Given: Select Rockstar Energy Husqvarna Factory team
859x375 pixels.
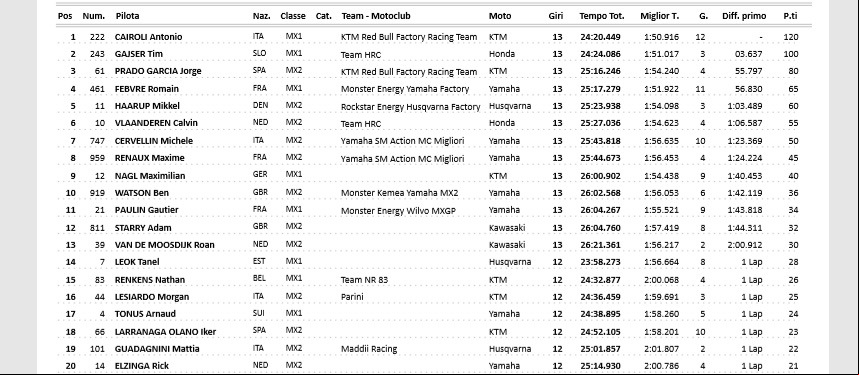Looking at the screenshot, I should pos(410,106).
